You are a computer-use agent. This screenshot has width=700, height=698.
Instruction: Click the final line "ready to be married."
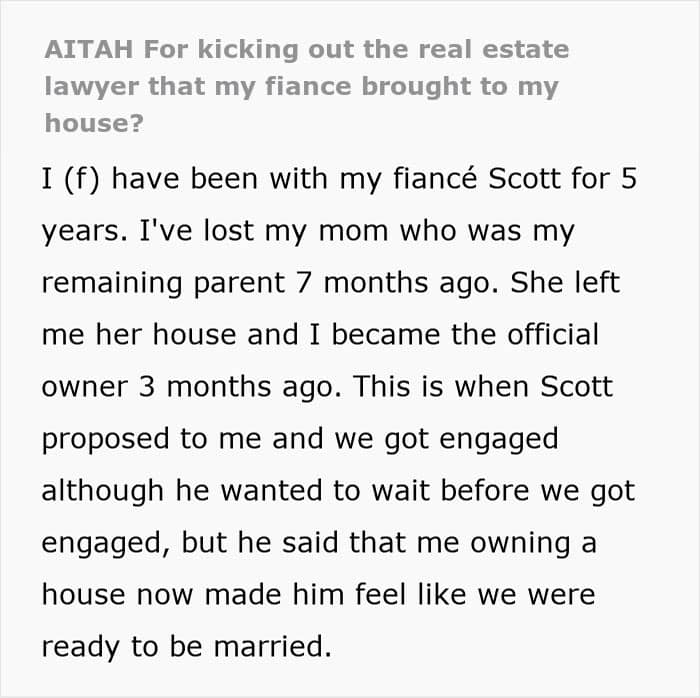185,645
